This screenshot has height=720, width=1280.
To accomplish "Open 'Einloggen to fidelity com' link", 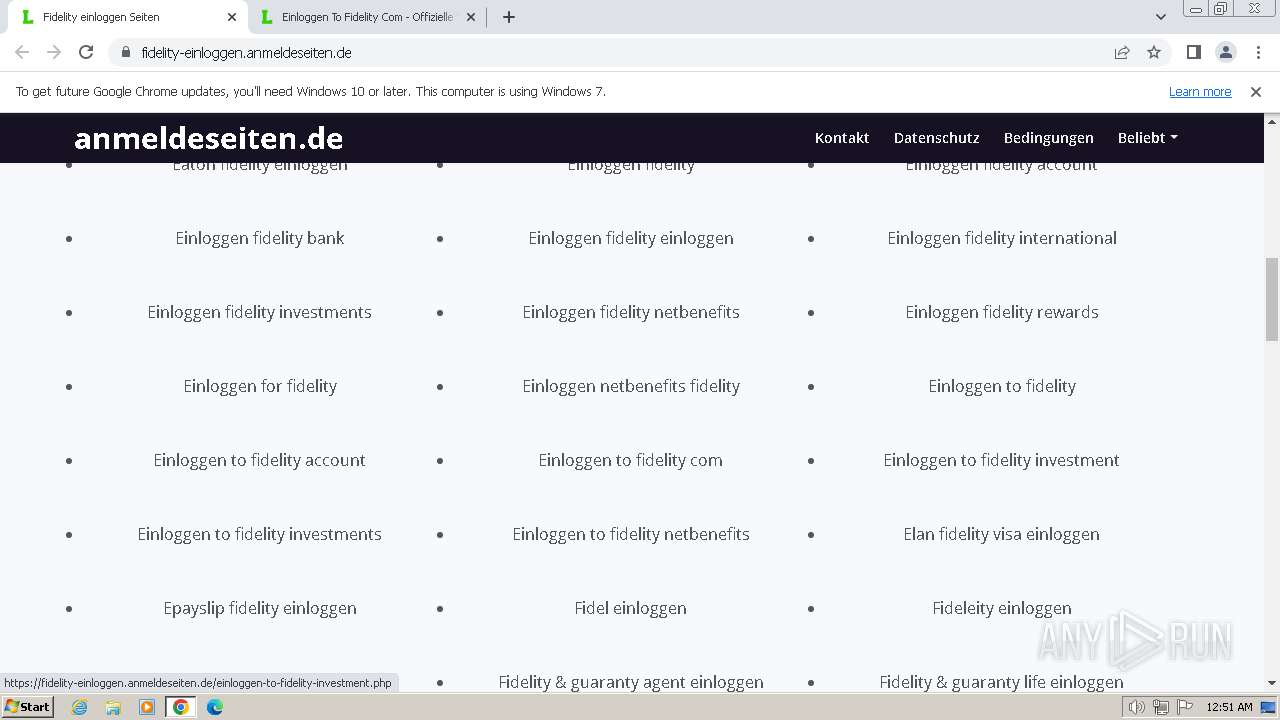I will click(631, 460).
